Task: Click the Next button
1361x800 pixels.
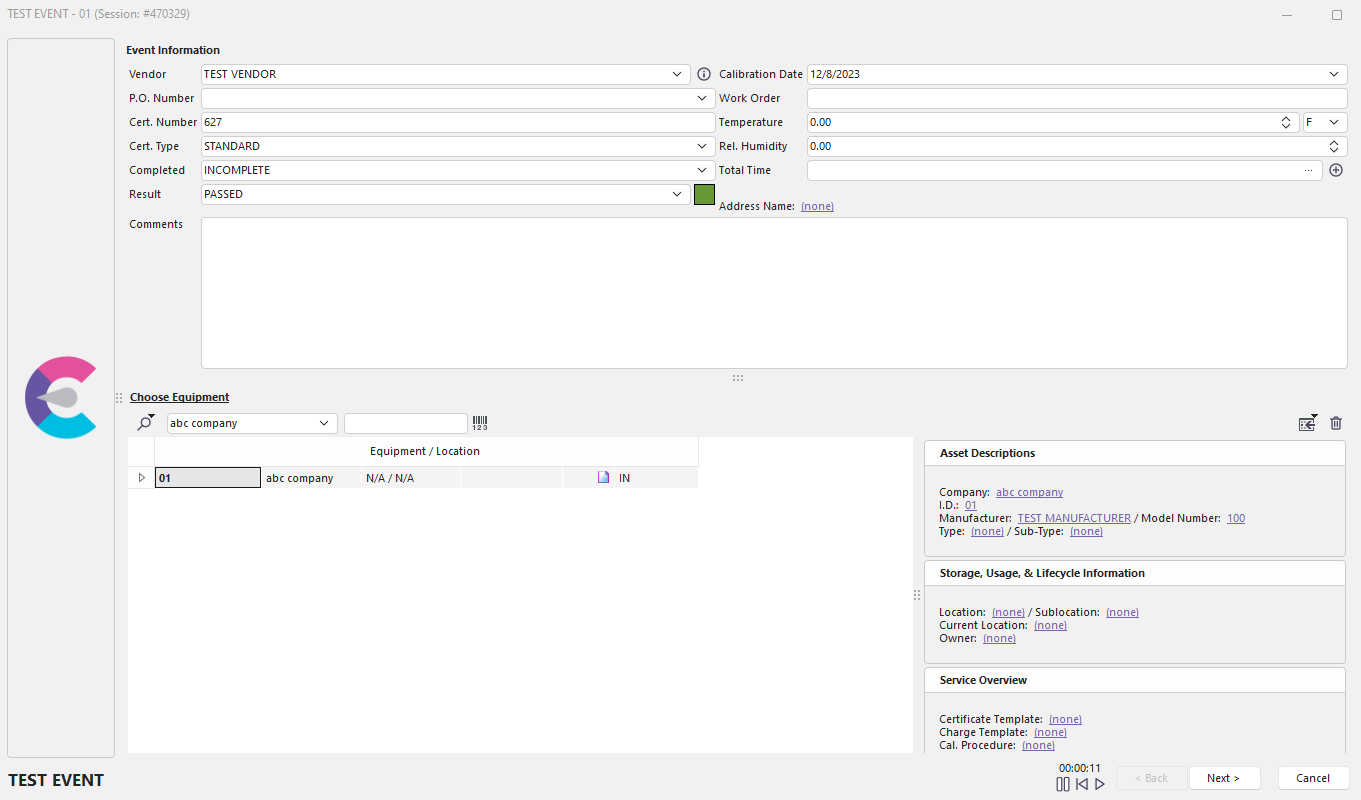Action: pos(1222,778)
